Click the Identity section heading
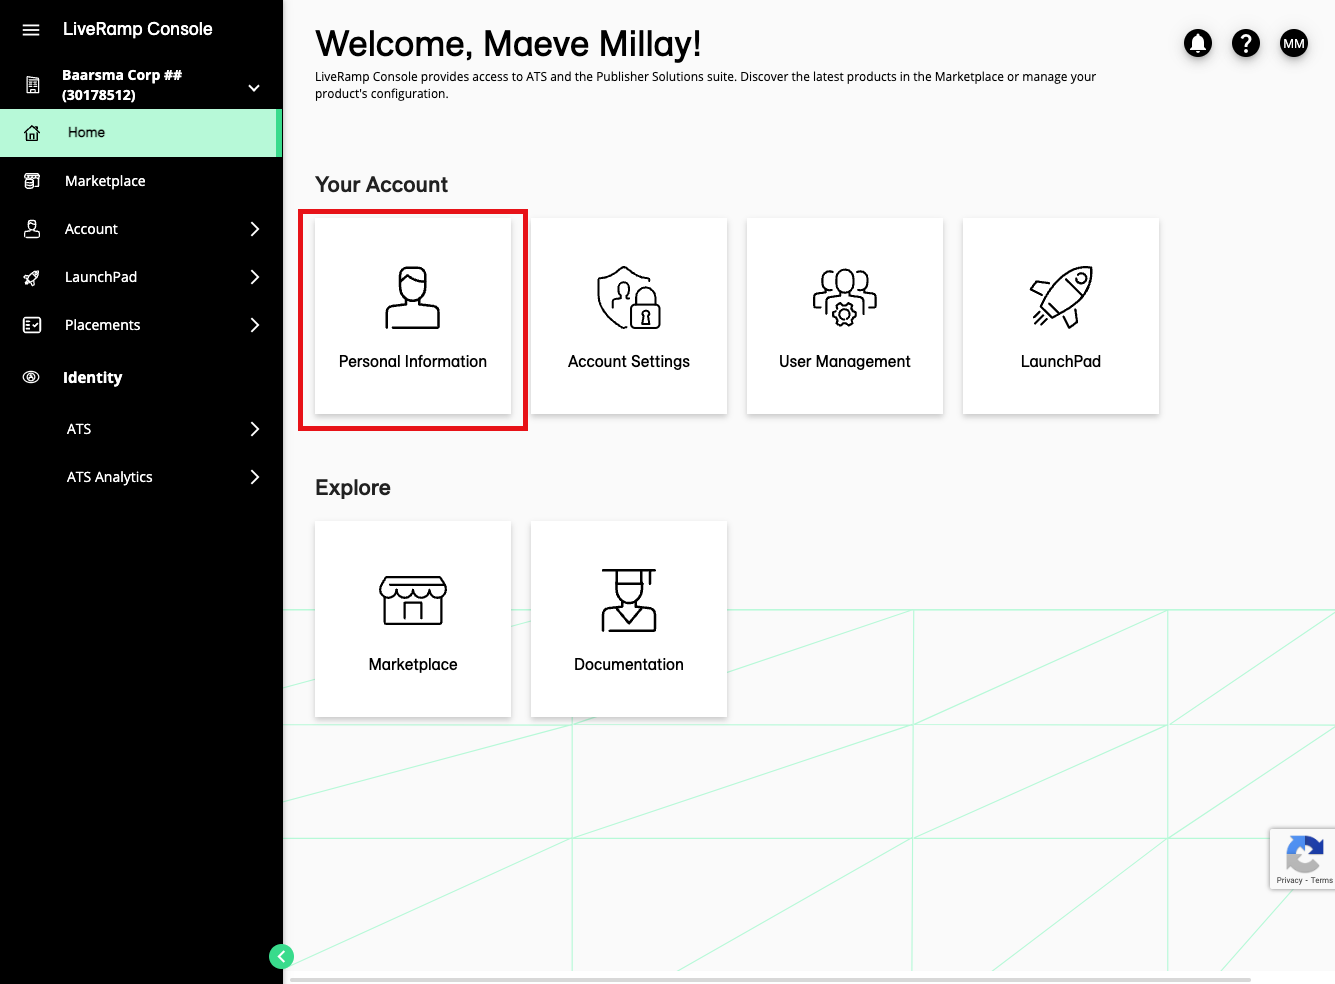 pos(92,378)
